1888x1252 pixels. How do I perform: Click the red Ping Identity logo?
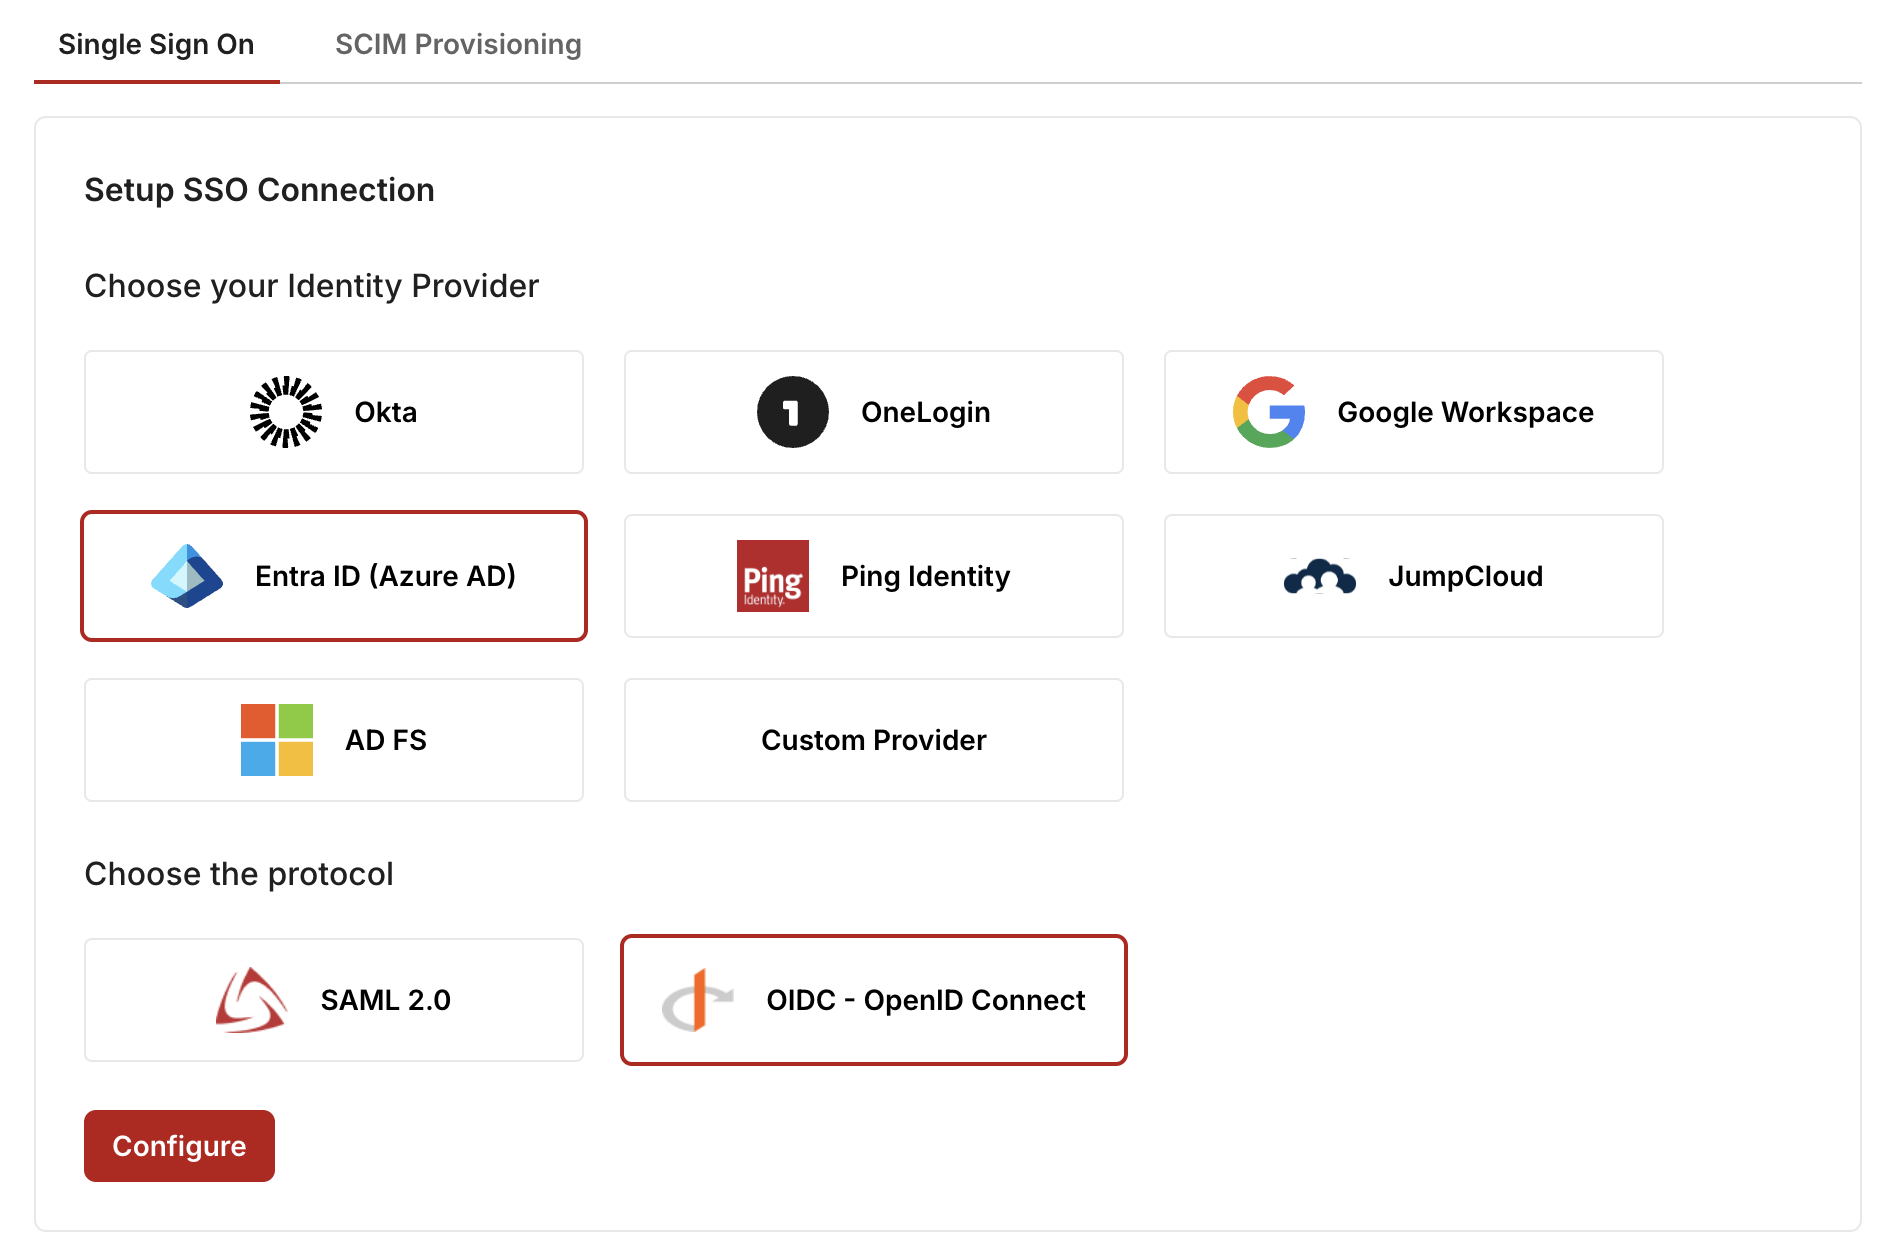pyautogui.click(x=773, y=576)
